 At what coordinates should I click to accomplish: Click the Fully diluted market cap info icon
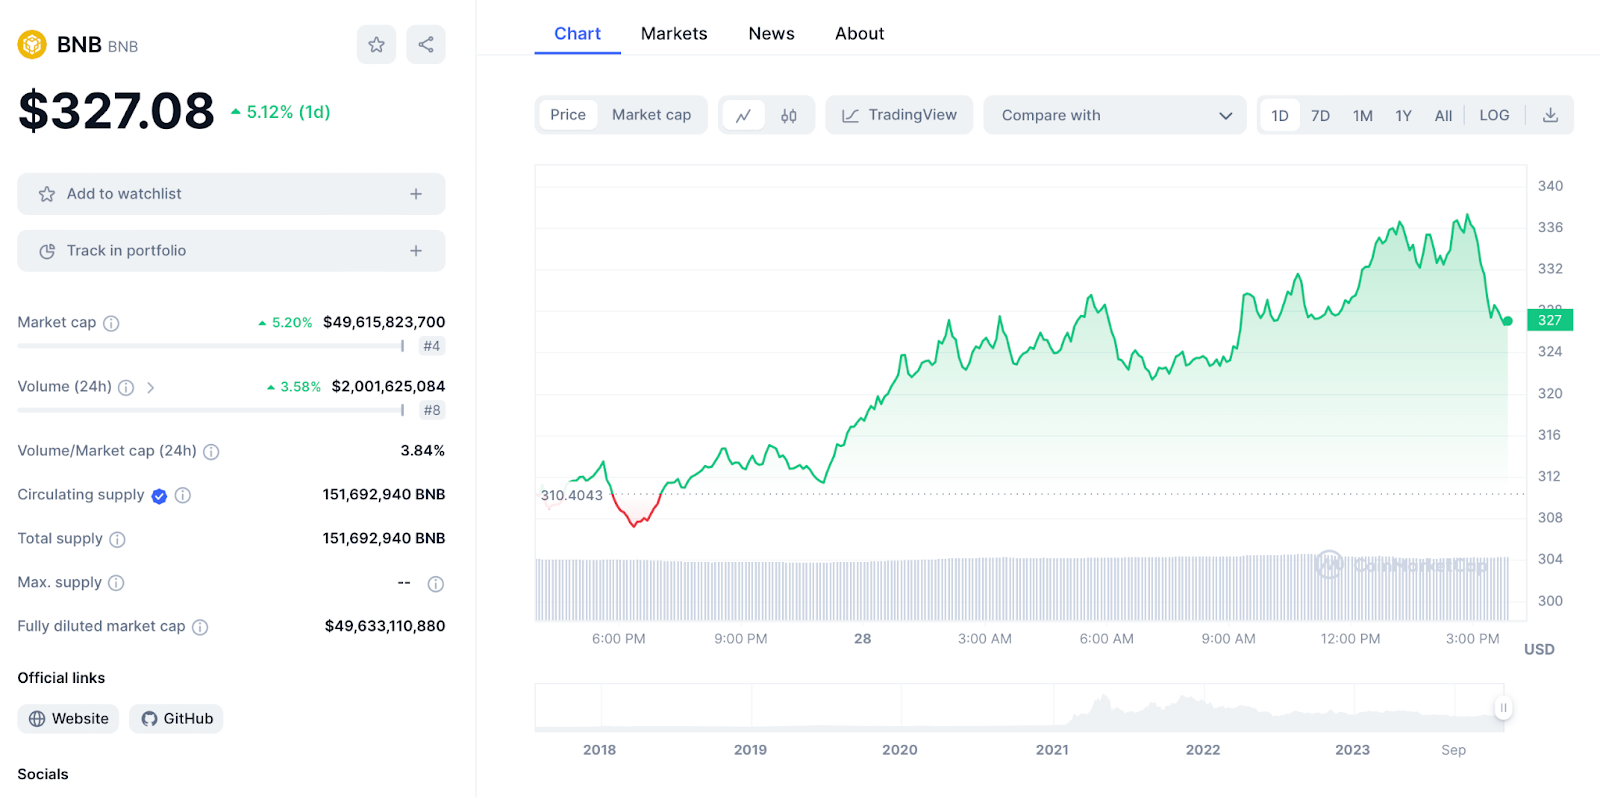pyautogui.click(x=200, y=627)
